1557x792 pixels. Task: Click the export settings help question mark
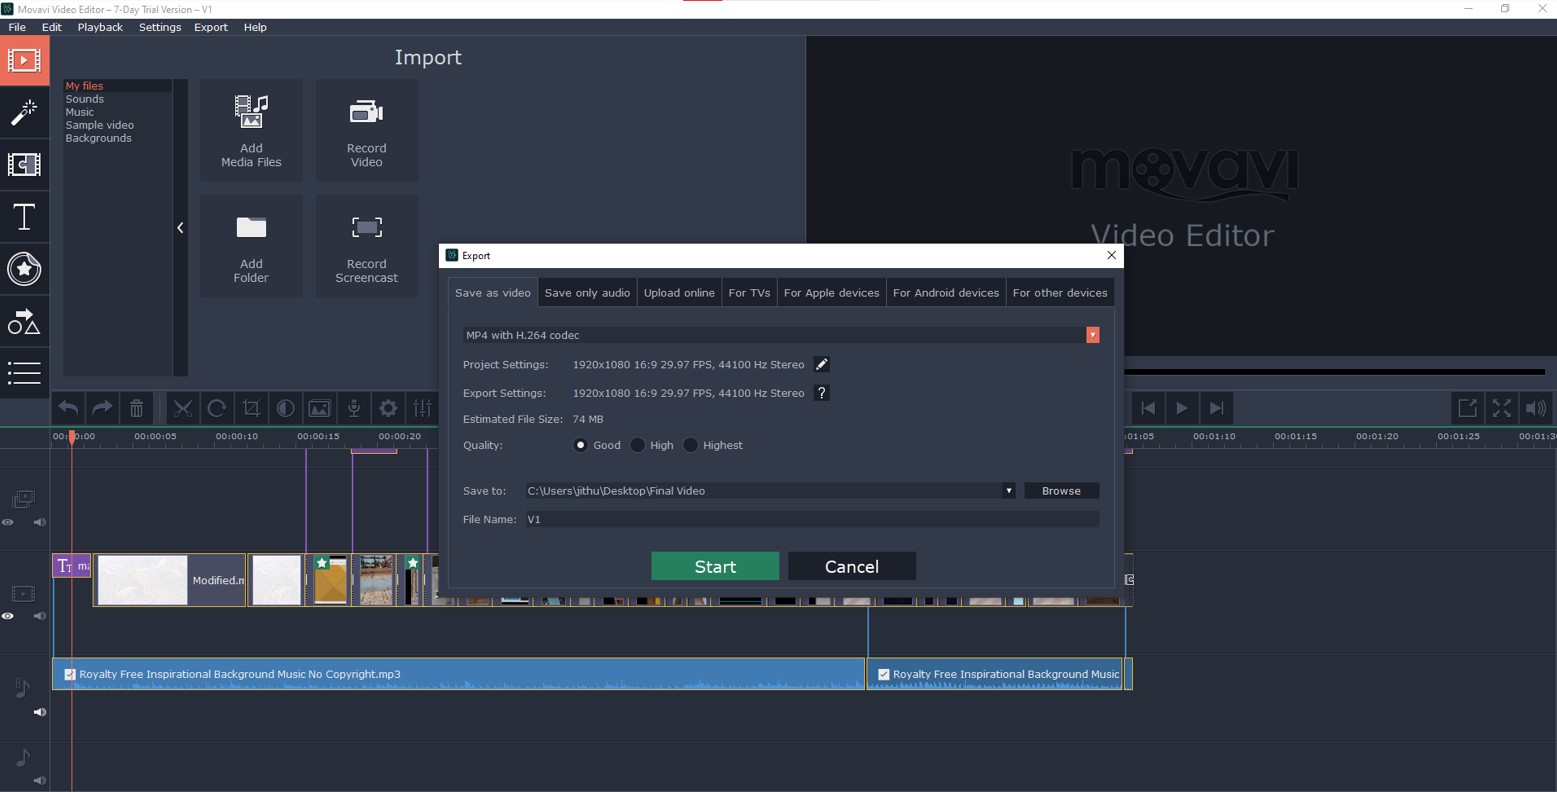[x=822, y=393]
